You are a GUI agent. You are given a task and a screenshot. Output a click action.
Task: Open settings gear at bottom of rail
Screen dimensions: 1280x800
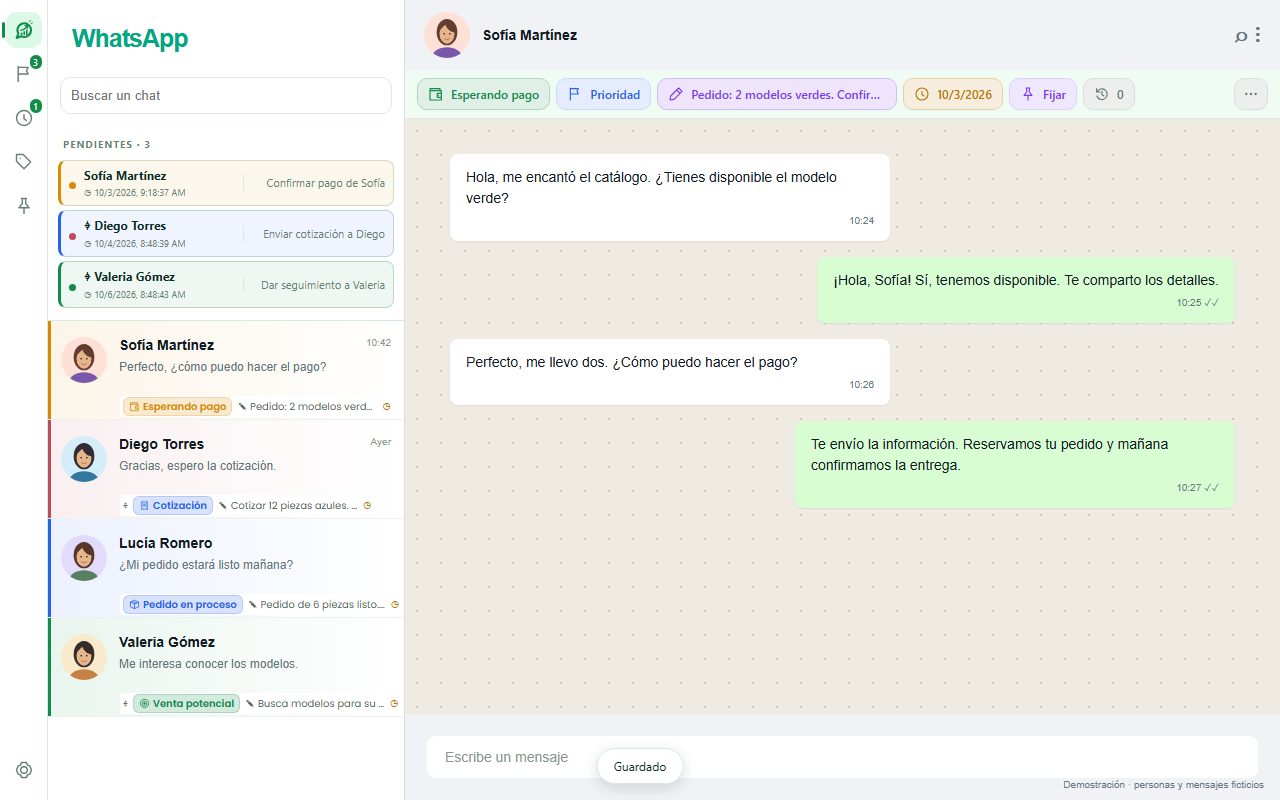tap(24, 770)
